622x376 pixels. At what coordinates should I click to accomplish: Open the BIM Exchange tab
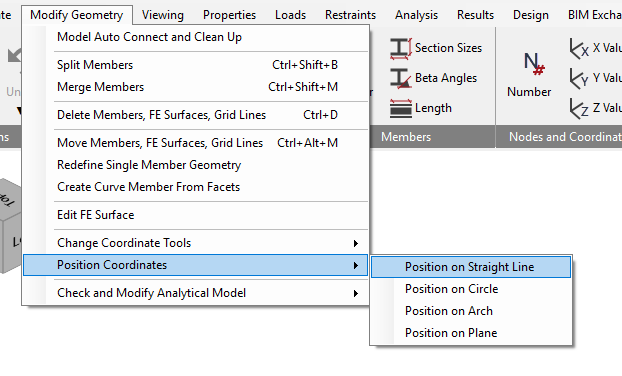pos(594,15)
